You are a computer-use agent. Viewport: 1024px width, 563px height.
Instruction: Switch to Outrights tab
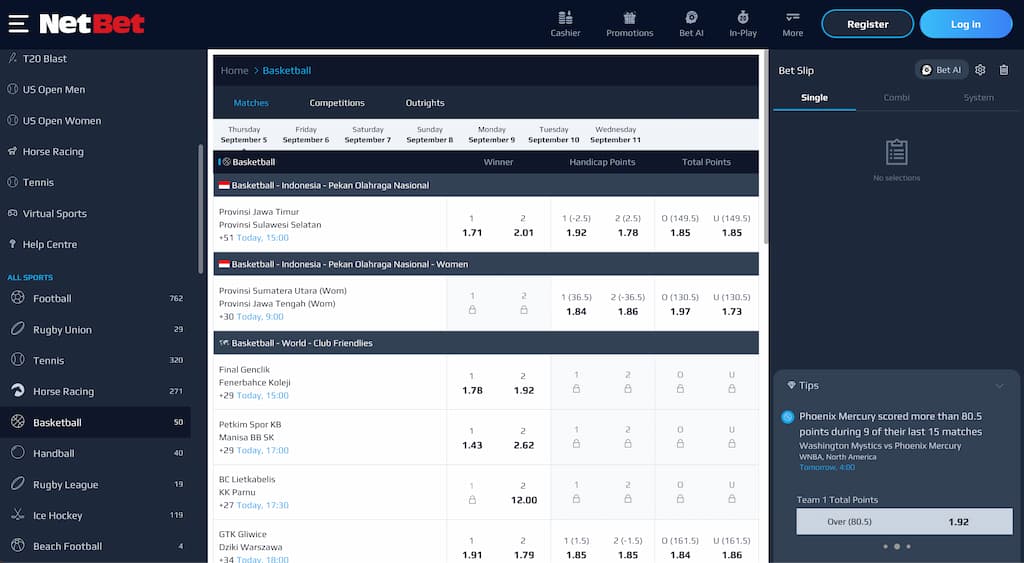(424, 103)
